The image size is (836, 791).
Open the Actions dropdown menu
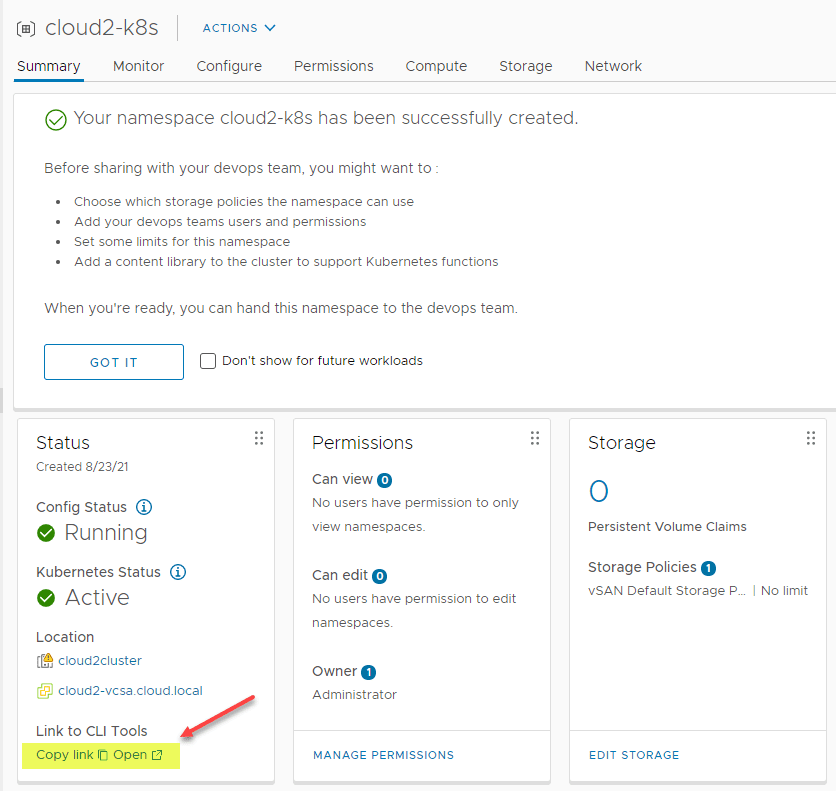coord(239,28)
